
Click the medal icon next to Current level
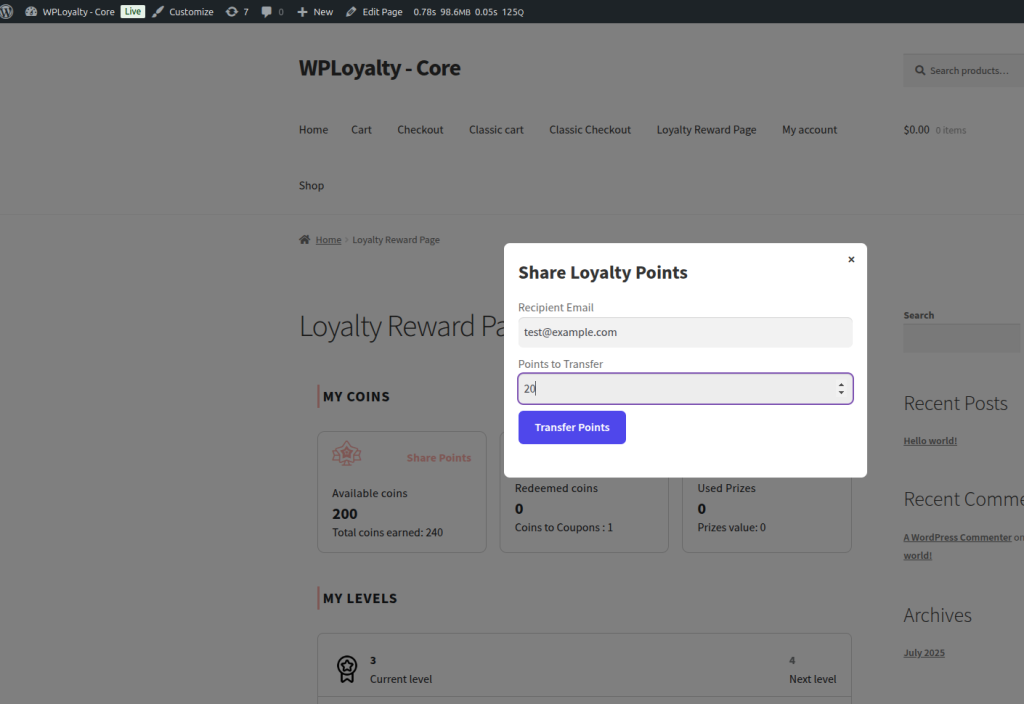click(x=347, y=670)
